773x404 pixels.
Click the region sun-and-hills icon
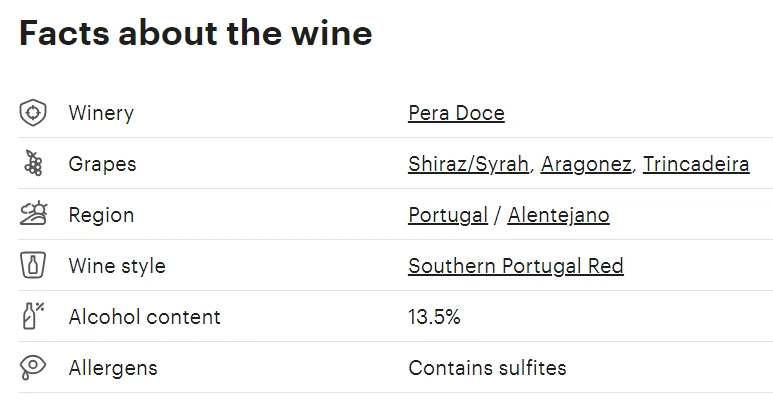(x=33, y=214)
